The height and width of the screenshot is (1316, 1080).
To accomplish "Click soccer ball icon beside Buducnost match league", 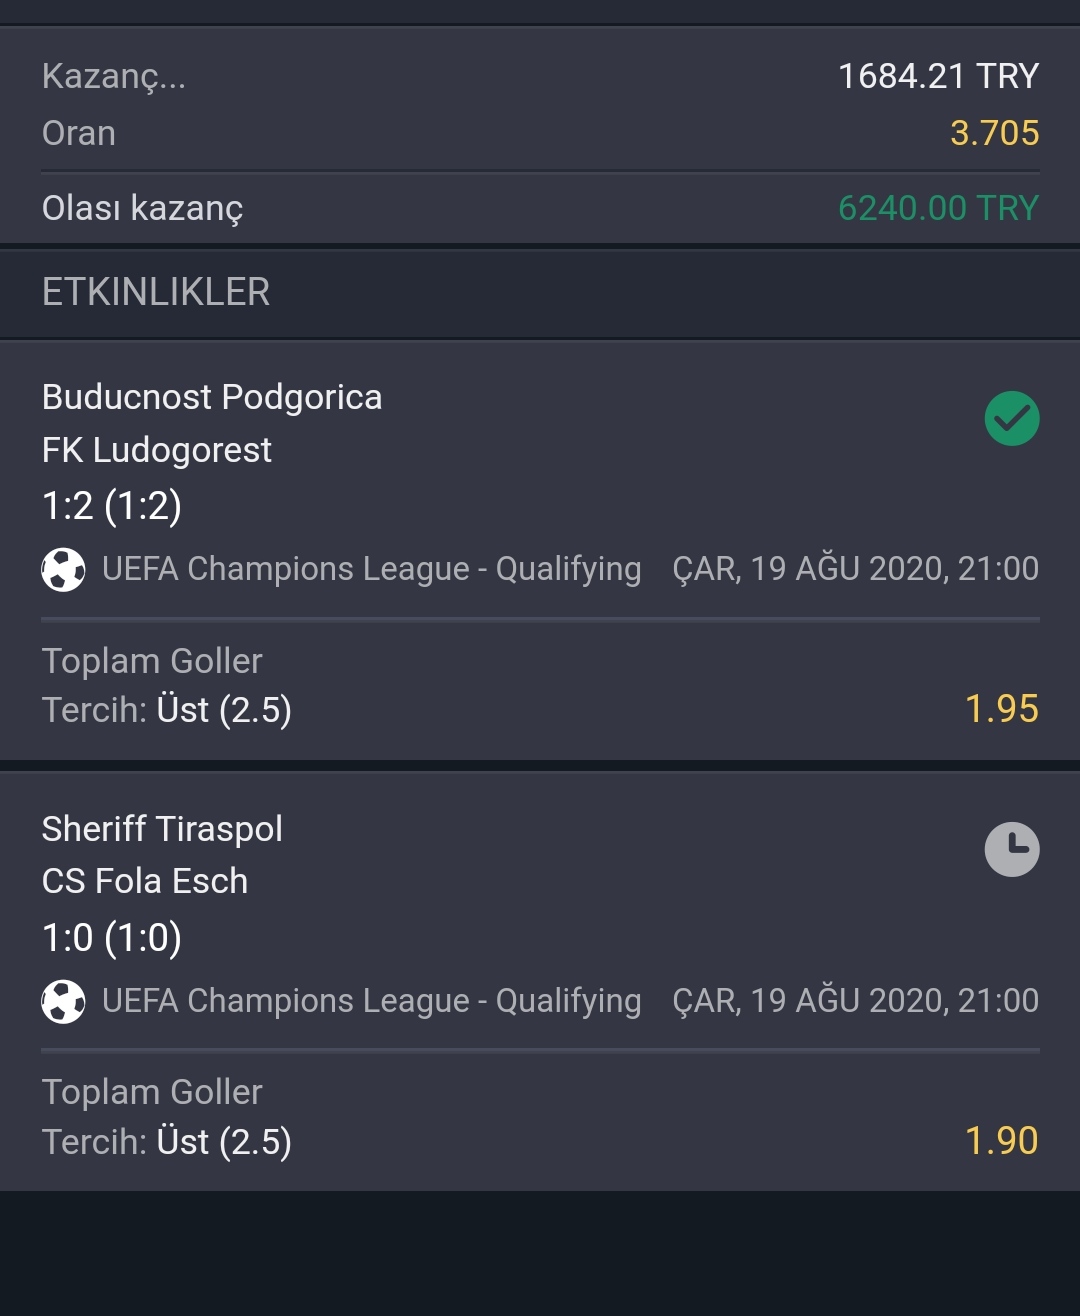I will click(63, 570).
